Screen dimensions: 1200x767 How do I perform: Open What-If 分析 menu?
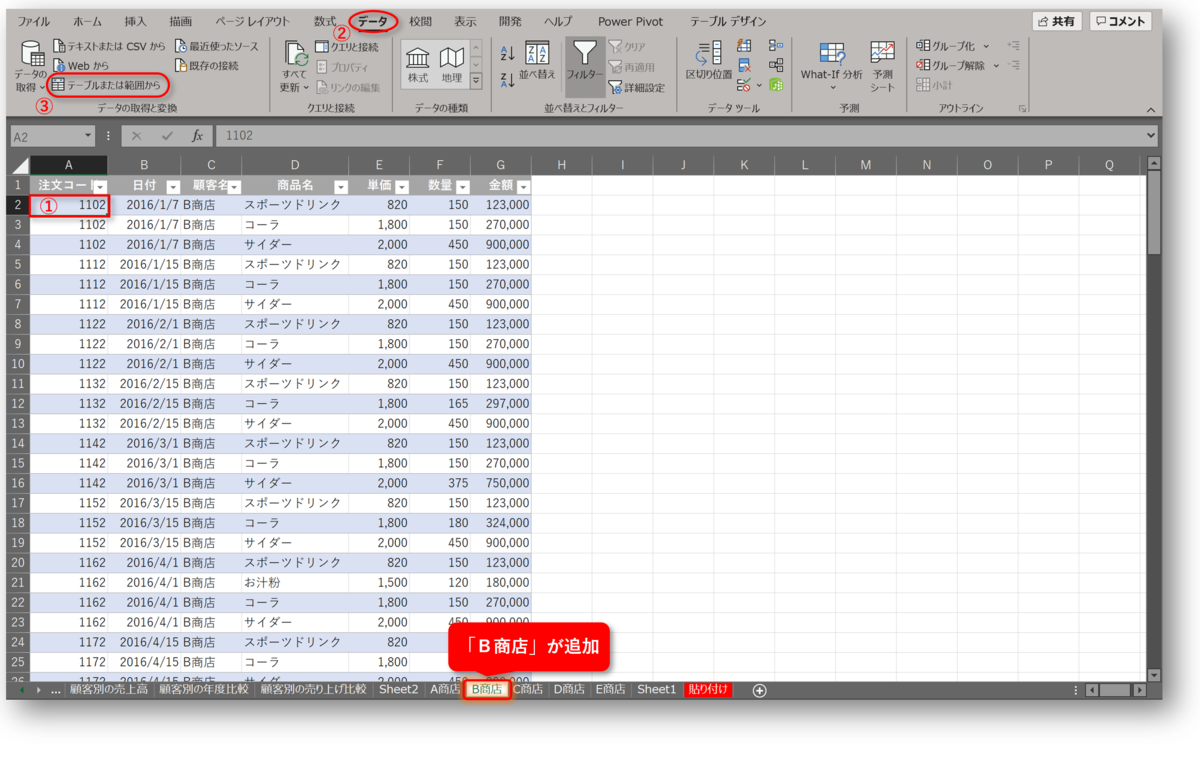831,66
